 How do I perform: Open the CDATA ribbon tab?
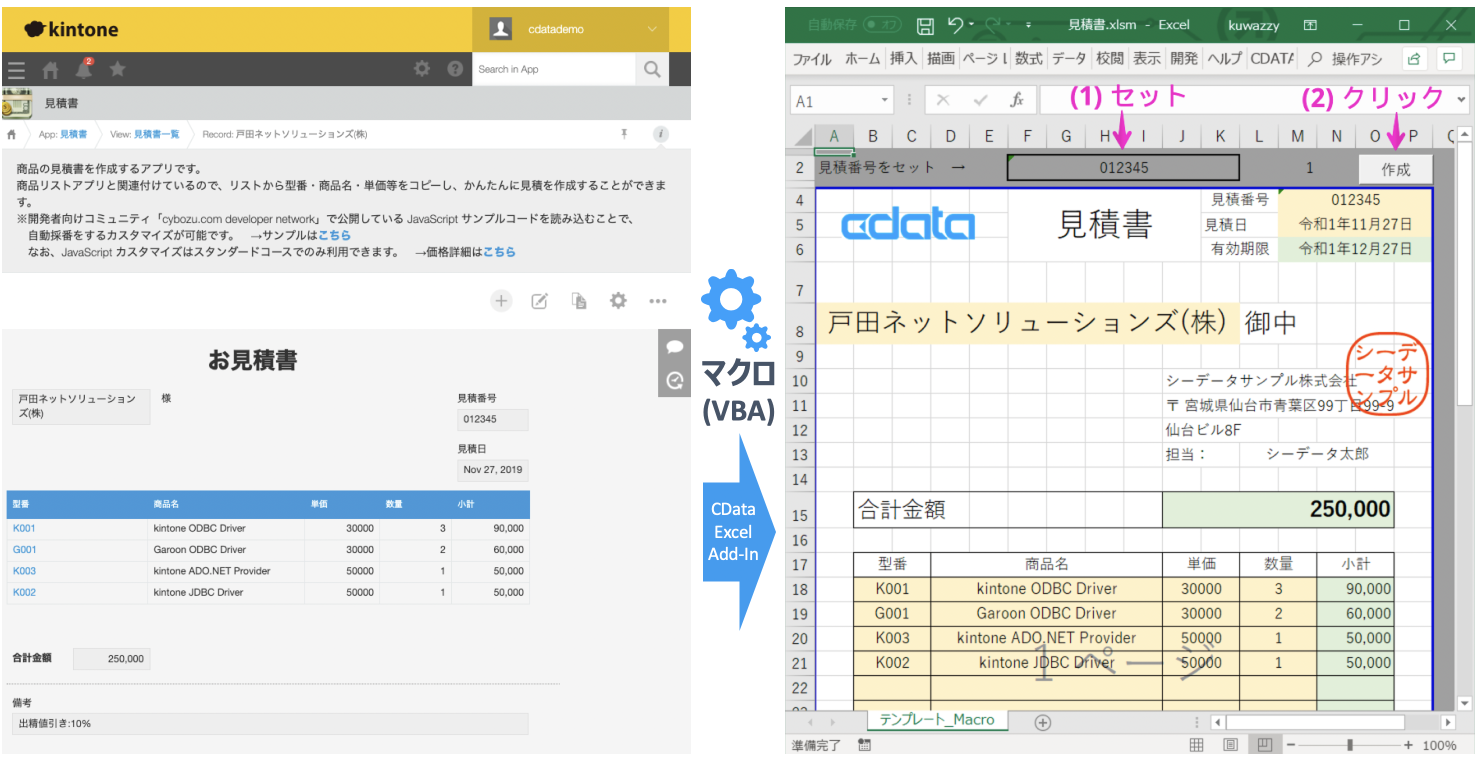coord(1272,59)
